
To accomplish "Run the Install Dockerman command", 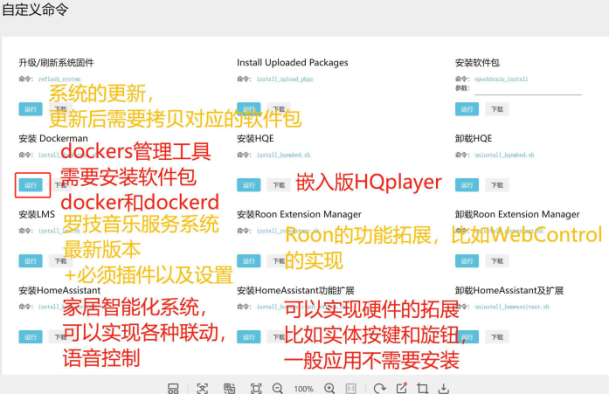I will pyautogui.click(x=30, y=185).
